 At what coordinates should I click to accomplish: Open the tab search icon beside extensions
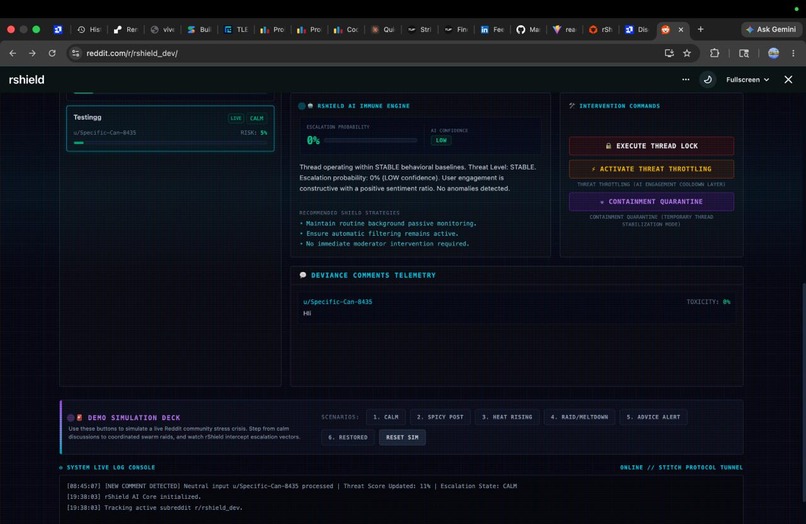tap(744, 53)
